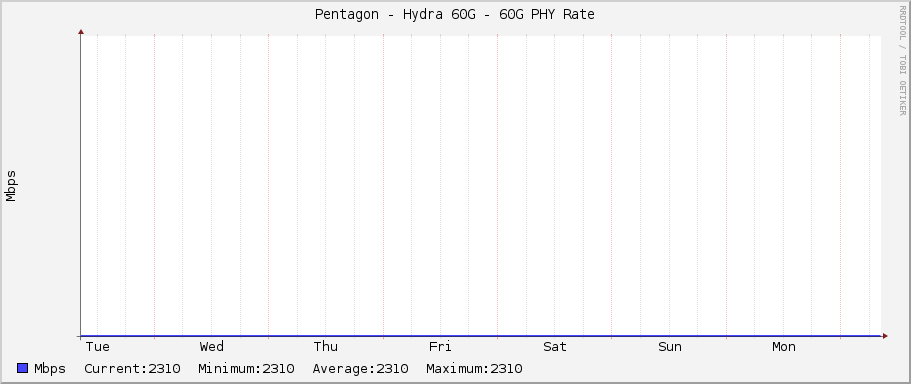Screen dimensions: 911x384
Task: Click the blue Mbps legend color swatch
Action: 23,368
